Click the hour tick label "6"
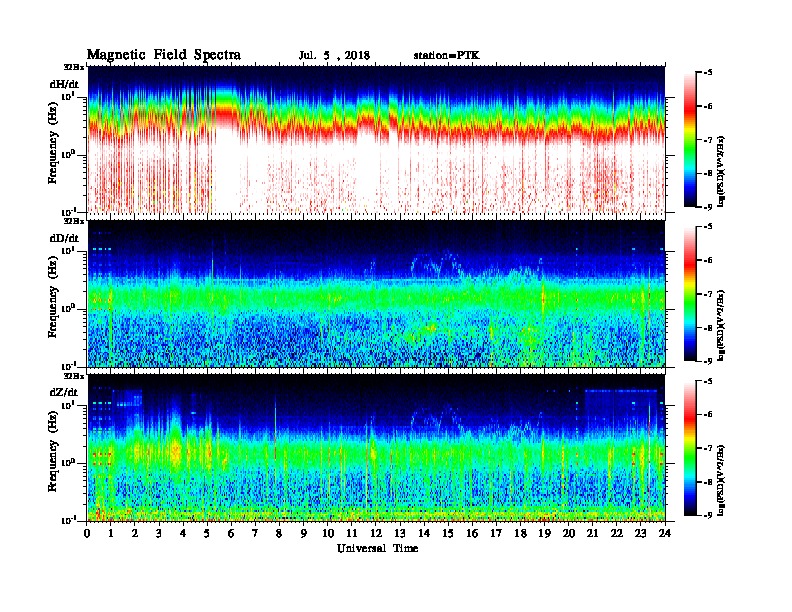 (x=231, y=533)
